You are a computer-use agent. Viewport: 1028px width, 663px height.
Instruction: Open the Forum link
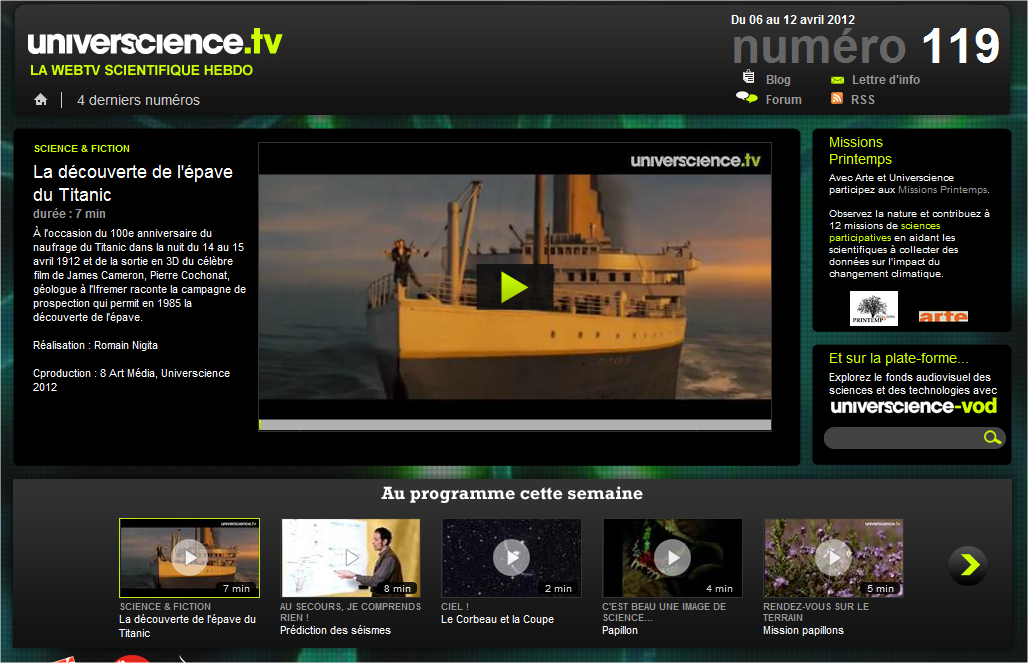pos(783,100)
